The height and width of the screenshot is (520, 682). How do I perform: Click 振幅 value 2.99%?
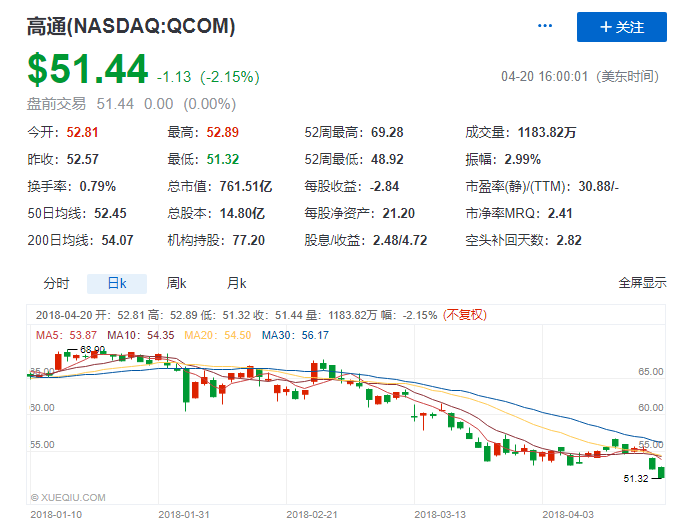(522, 159)
